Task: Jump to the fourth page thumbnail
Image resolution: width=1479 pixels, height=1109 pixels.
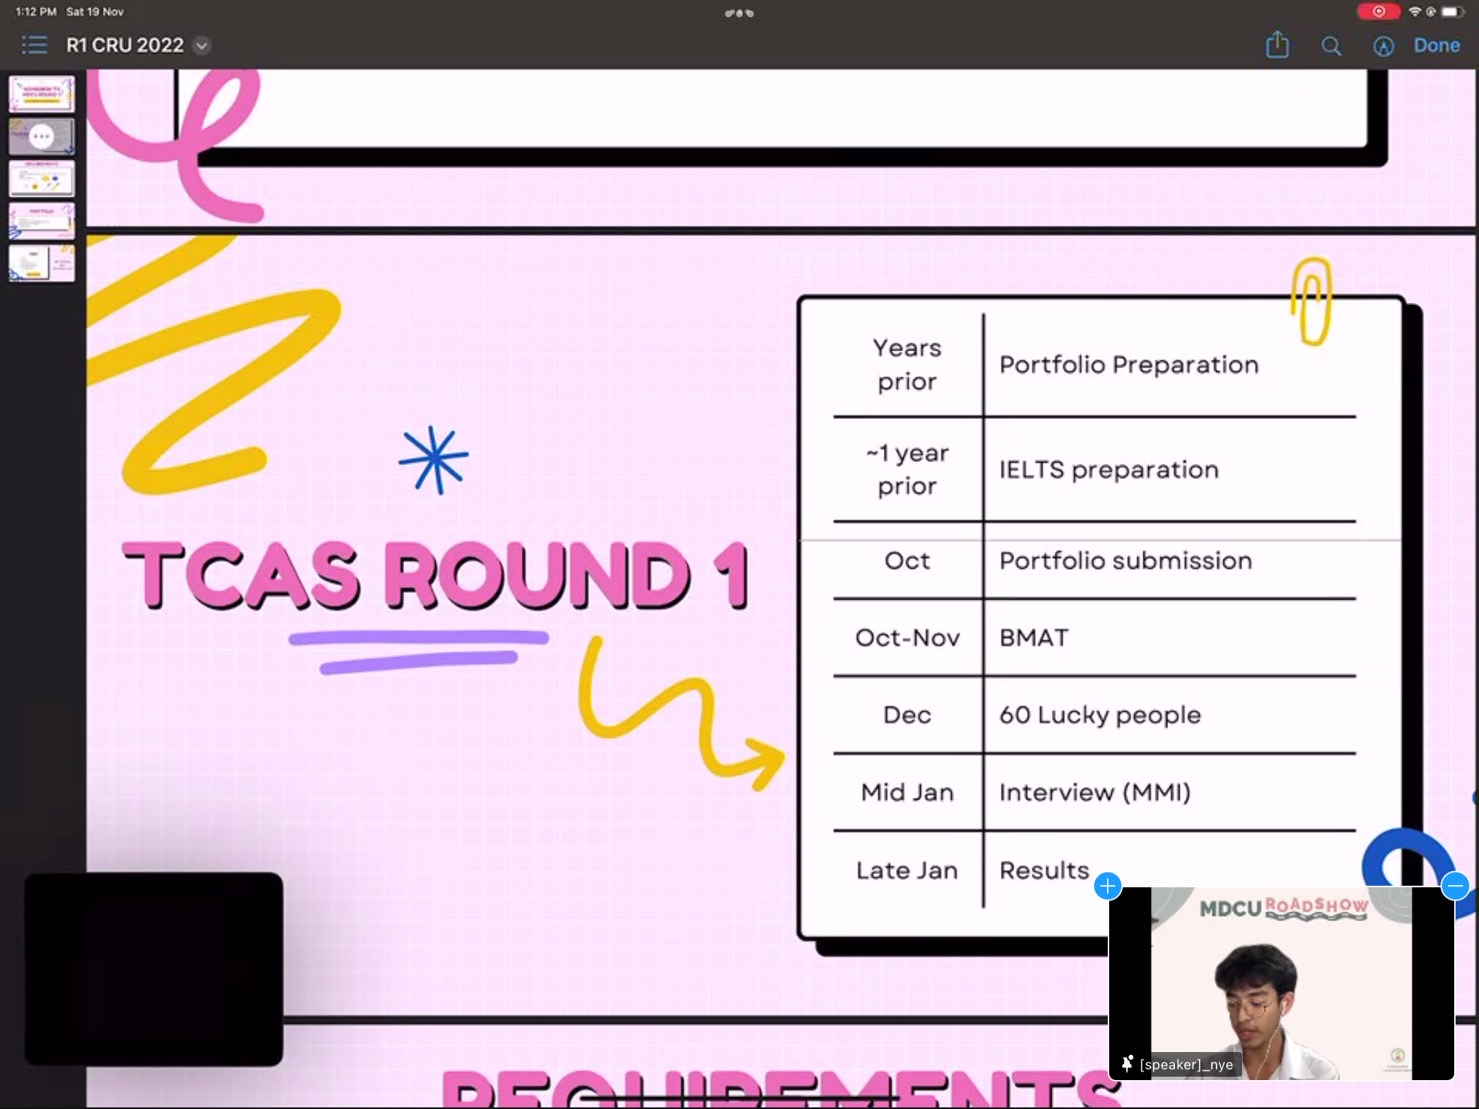Action: [42, 220]
